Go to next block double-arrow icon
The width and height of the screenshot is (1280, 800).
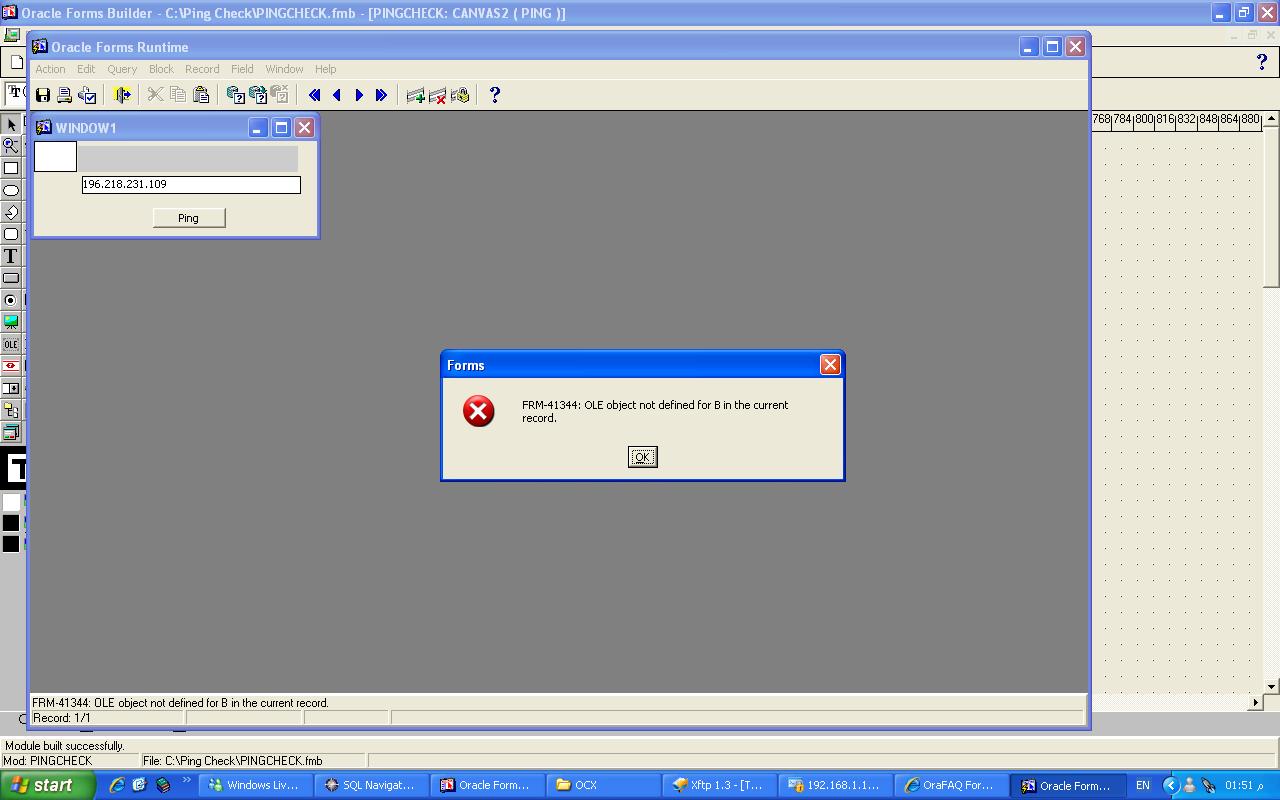(x=381, y=95)
